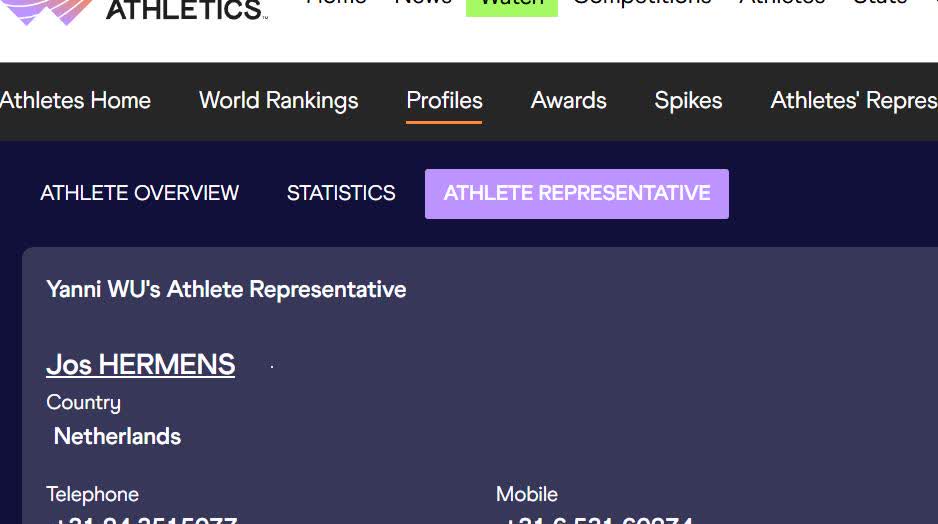938x524 pixels.
Task: Switch to the Athlete Overview tab
Action: pos(139,193)
